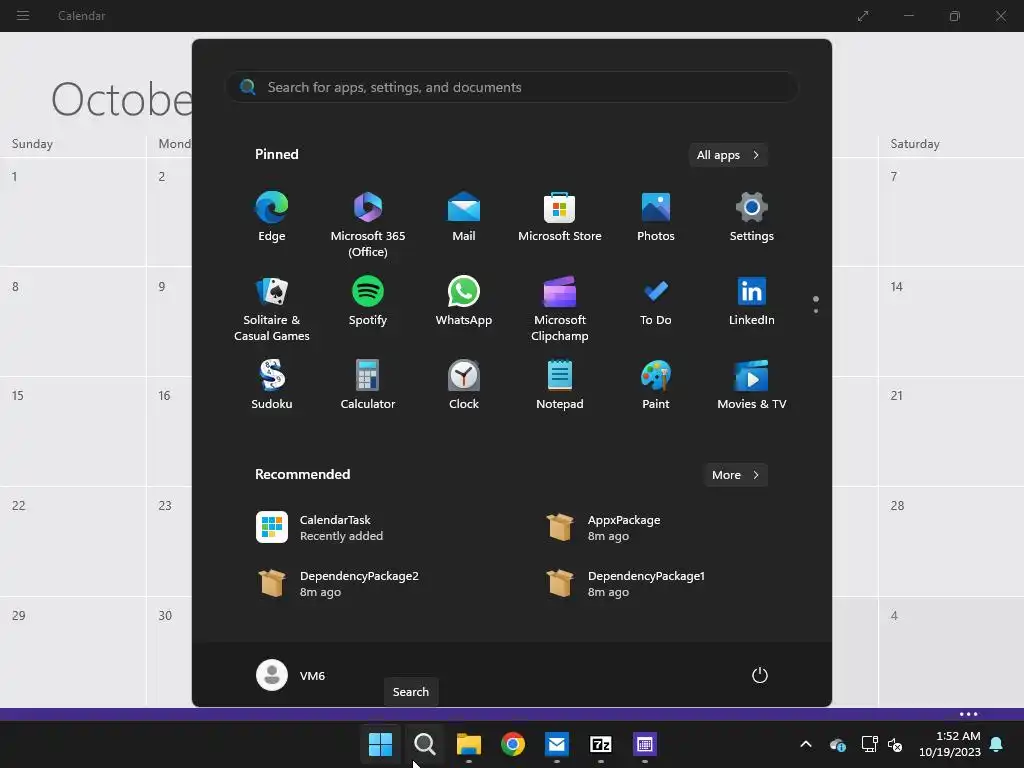
Task: Focus the Start menu search box
Action: [512, 88]
